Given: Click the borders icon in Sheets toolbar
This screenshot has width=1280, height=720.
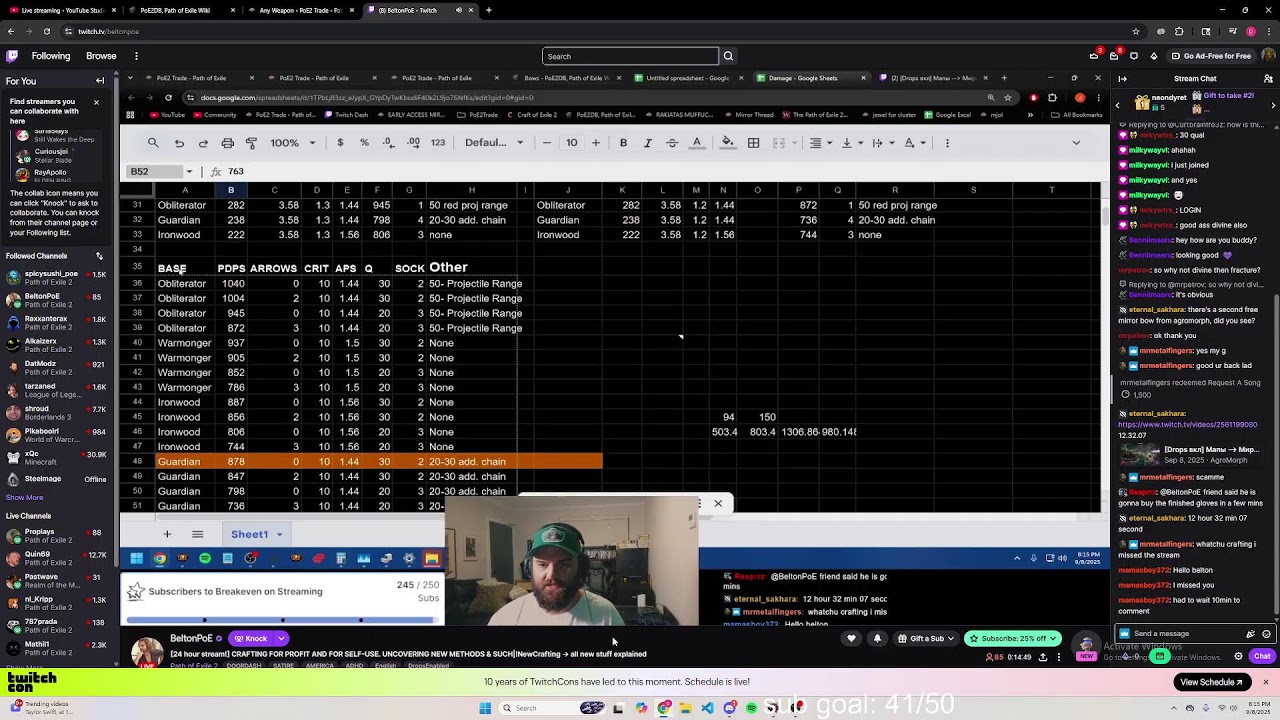Looking at the screenshot, I should [754, 143].
